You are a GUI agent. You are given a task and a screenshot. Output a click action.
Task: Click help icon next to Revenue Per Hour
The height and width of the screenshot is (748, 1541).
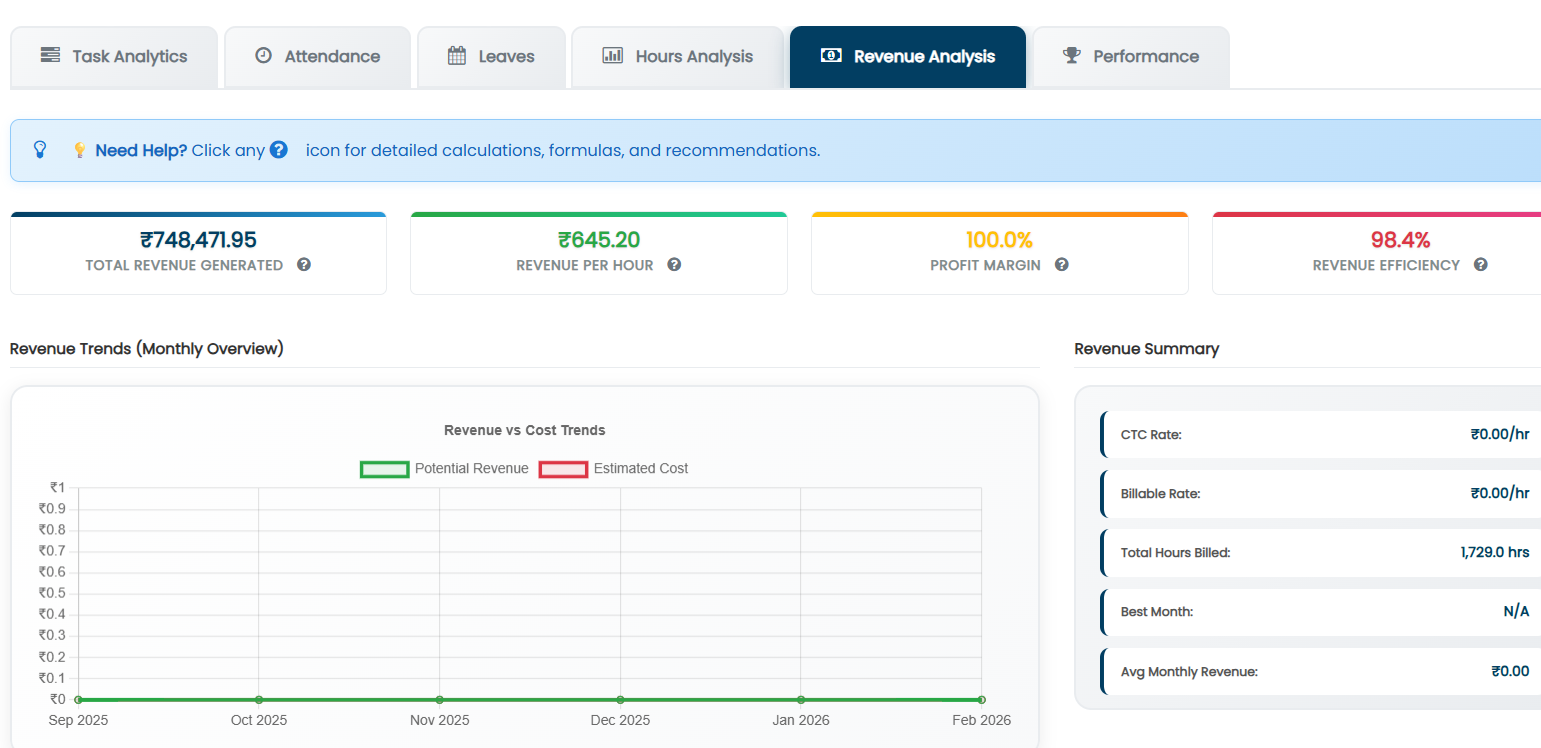coord(674,265)
